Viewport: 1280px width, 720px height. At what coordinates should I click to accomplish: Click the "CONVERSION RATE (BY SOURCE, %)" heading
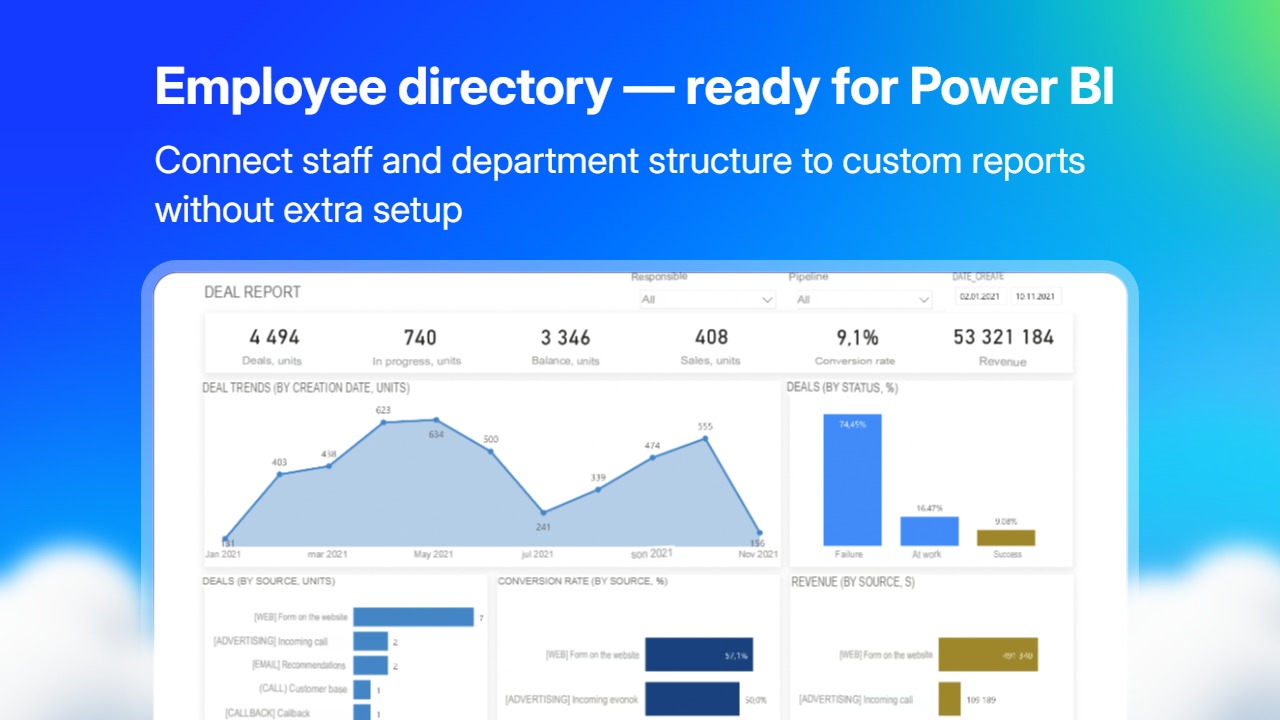pos(582,581)
